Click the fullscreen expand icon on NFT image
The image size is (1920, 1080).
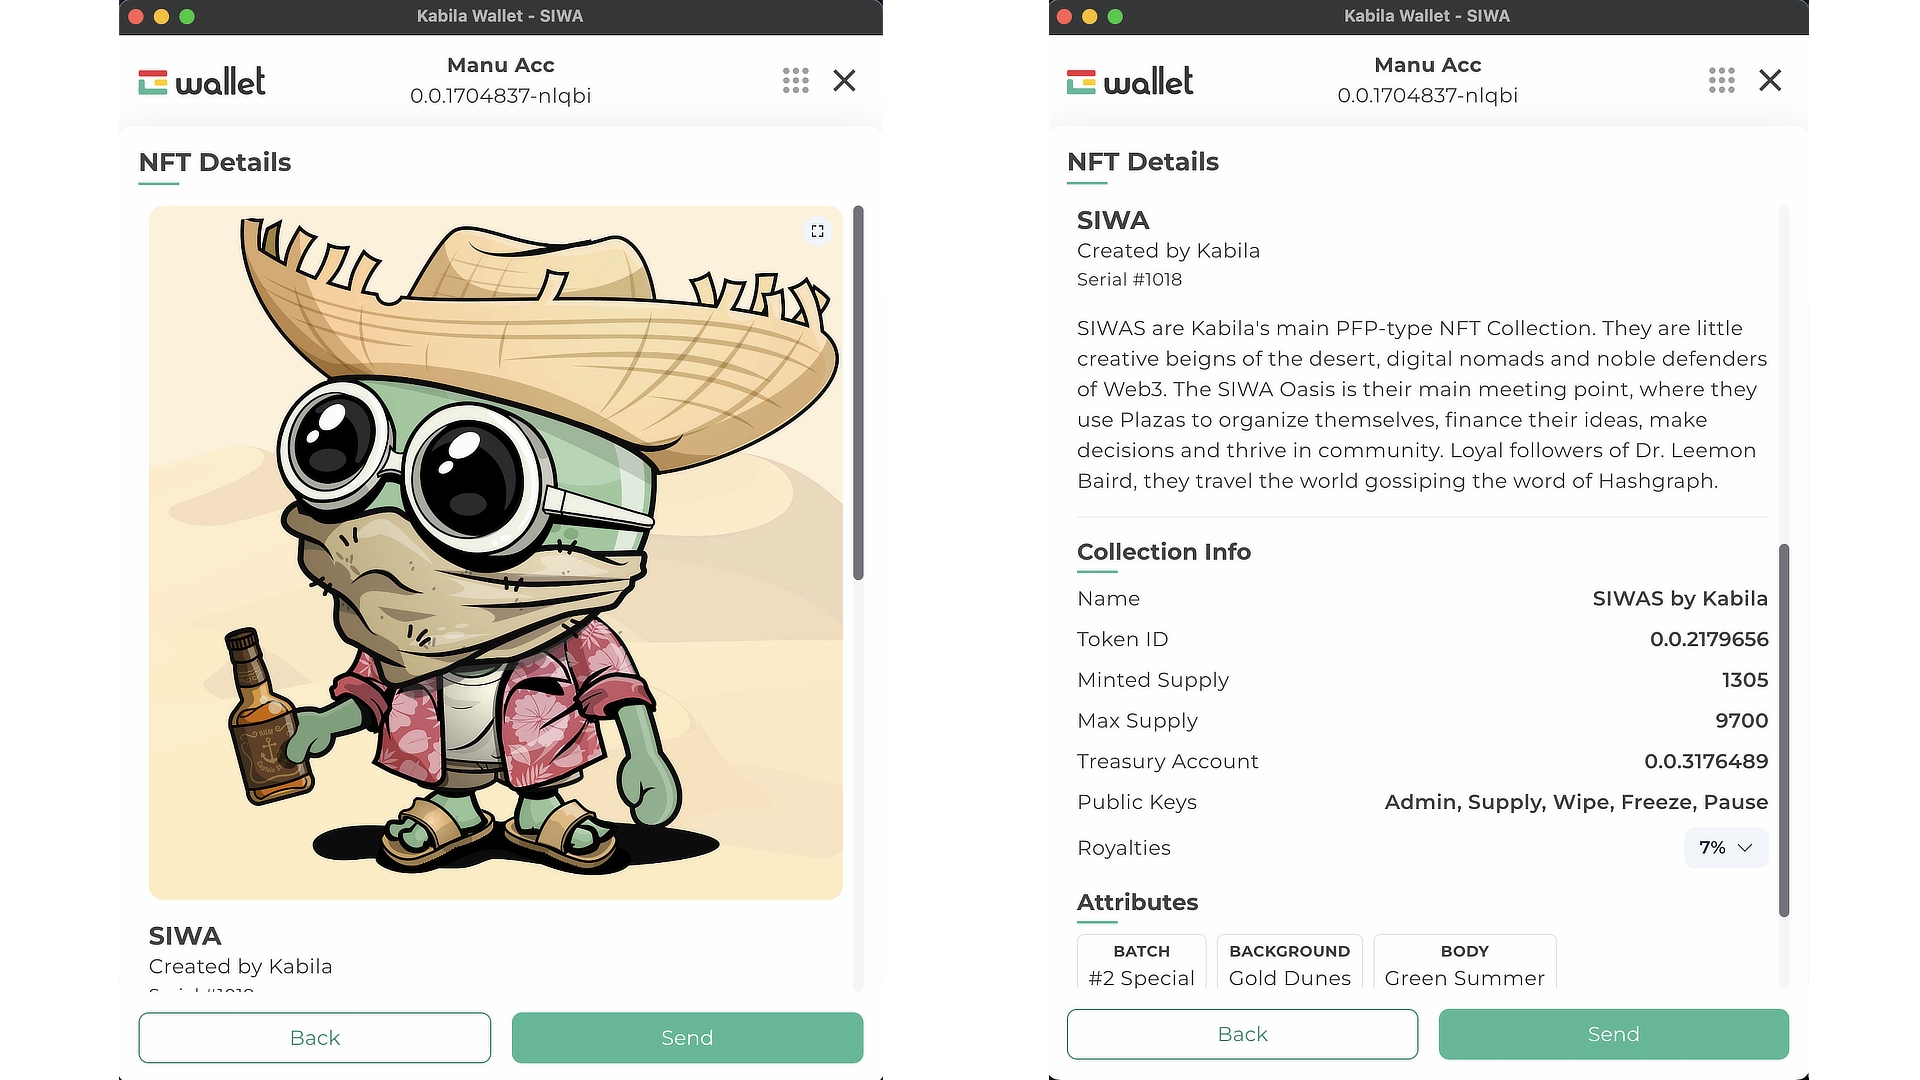point(817,231)
